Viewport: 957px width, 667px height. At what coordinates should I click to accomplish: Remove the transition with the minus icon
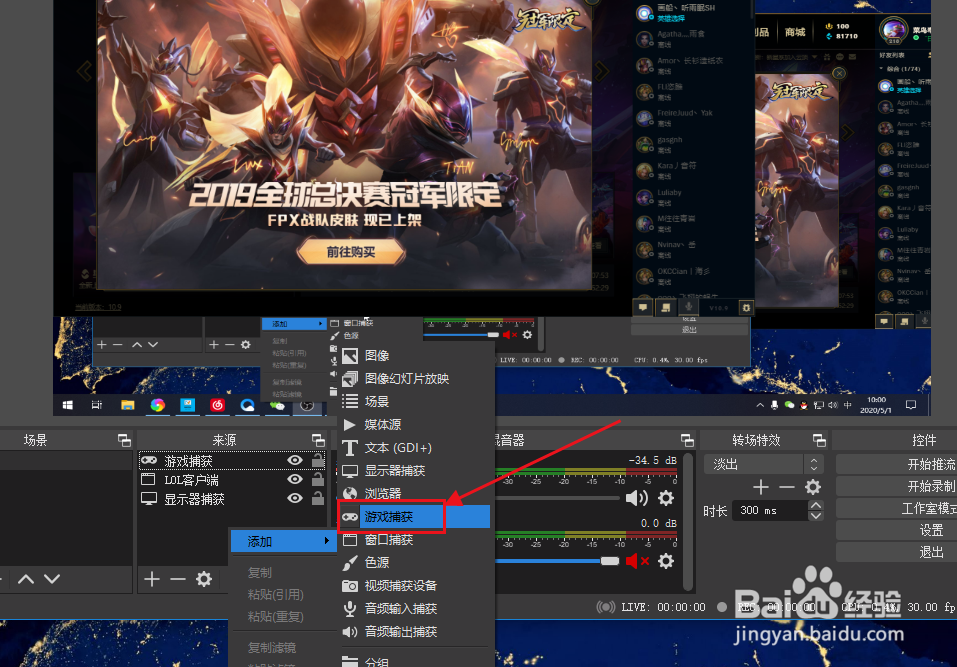pyautogui.click(x=787, y=487)
